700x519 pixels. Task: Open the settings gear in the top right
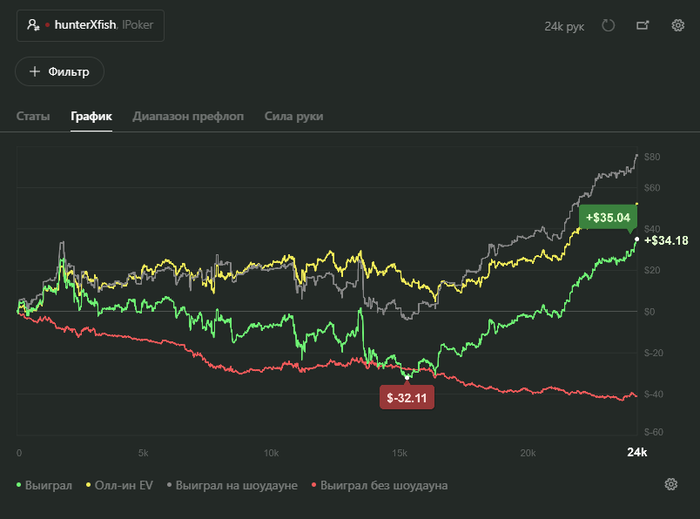point(678,25)
